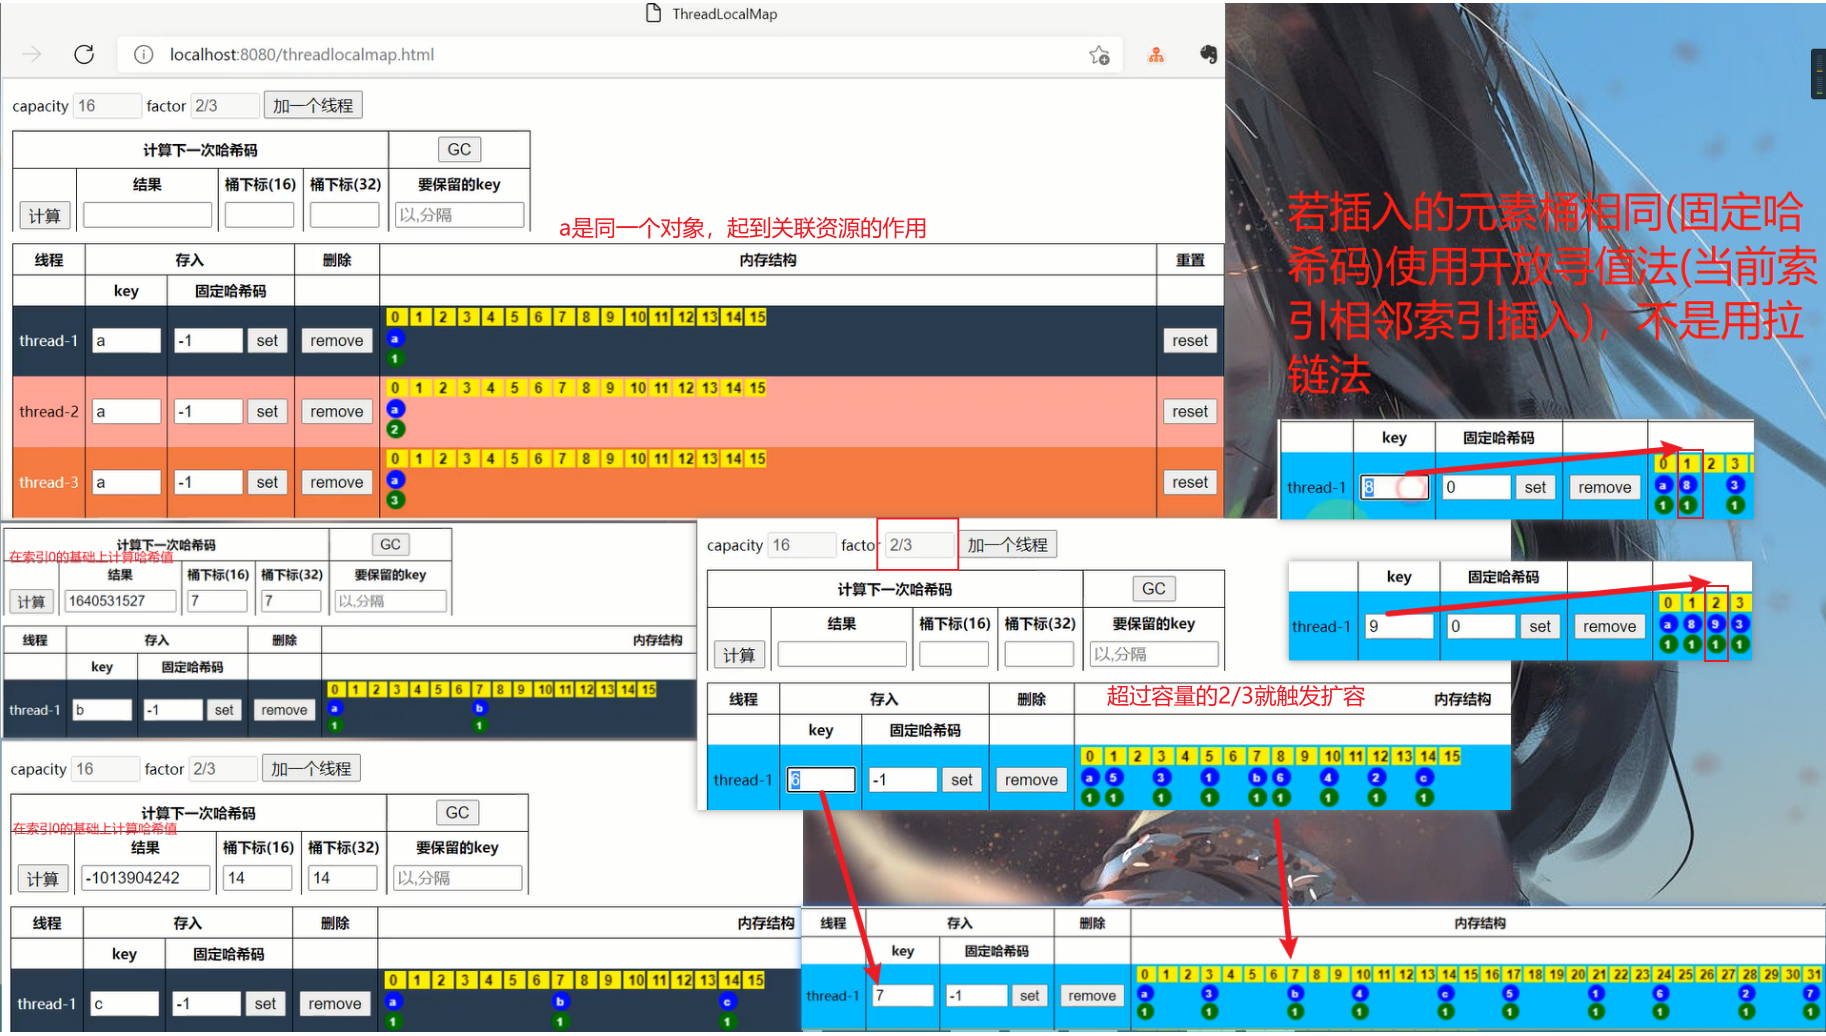Click the address bar URL localhost:8080
Viewport: 1826px width, 1036px height.
pyautogui.click(x=302, y=54)
